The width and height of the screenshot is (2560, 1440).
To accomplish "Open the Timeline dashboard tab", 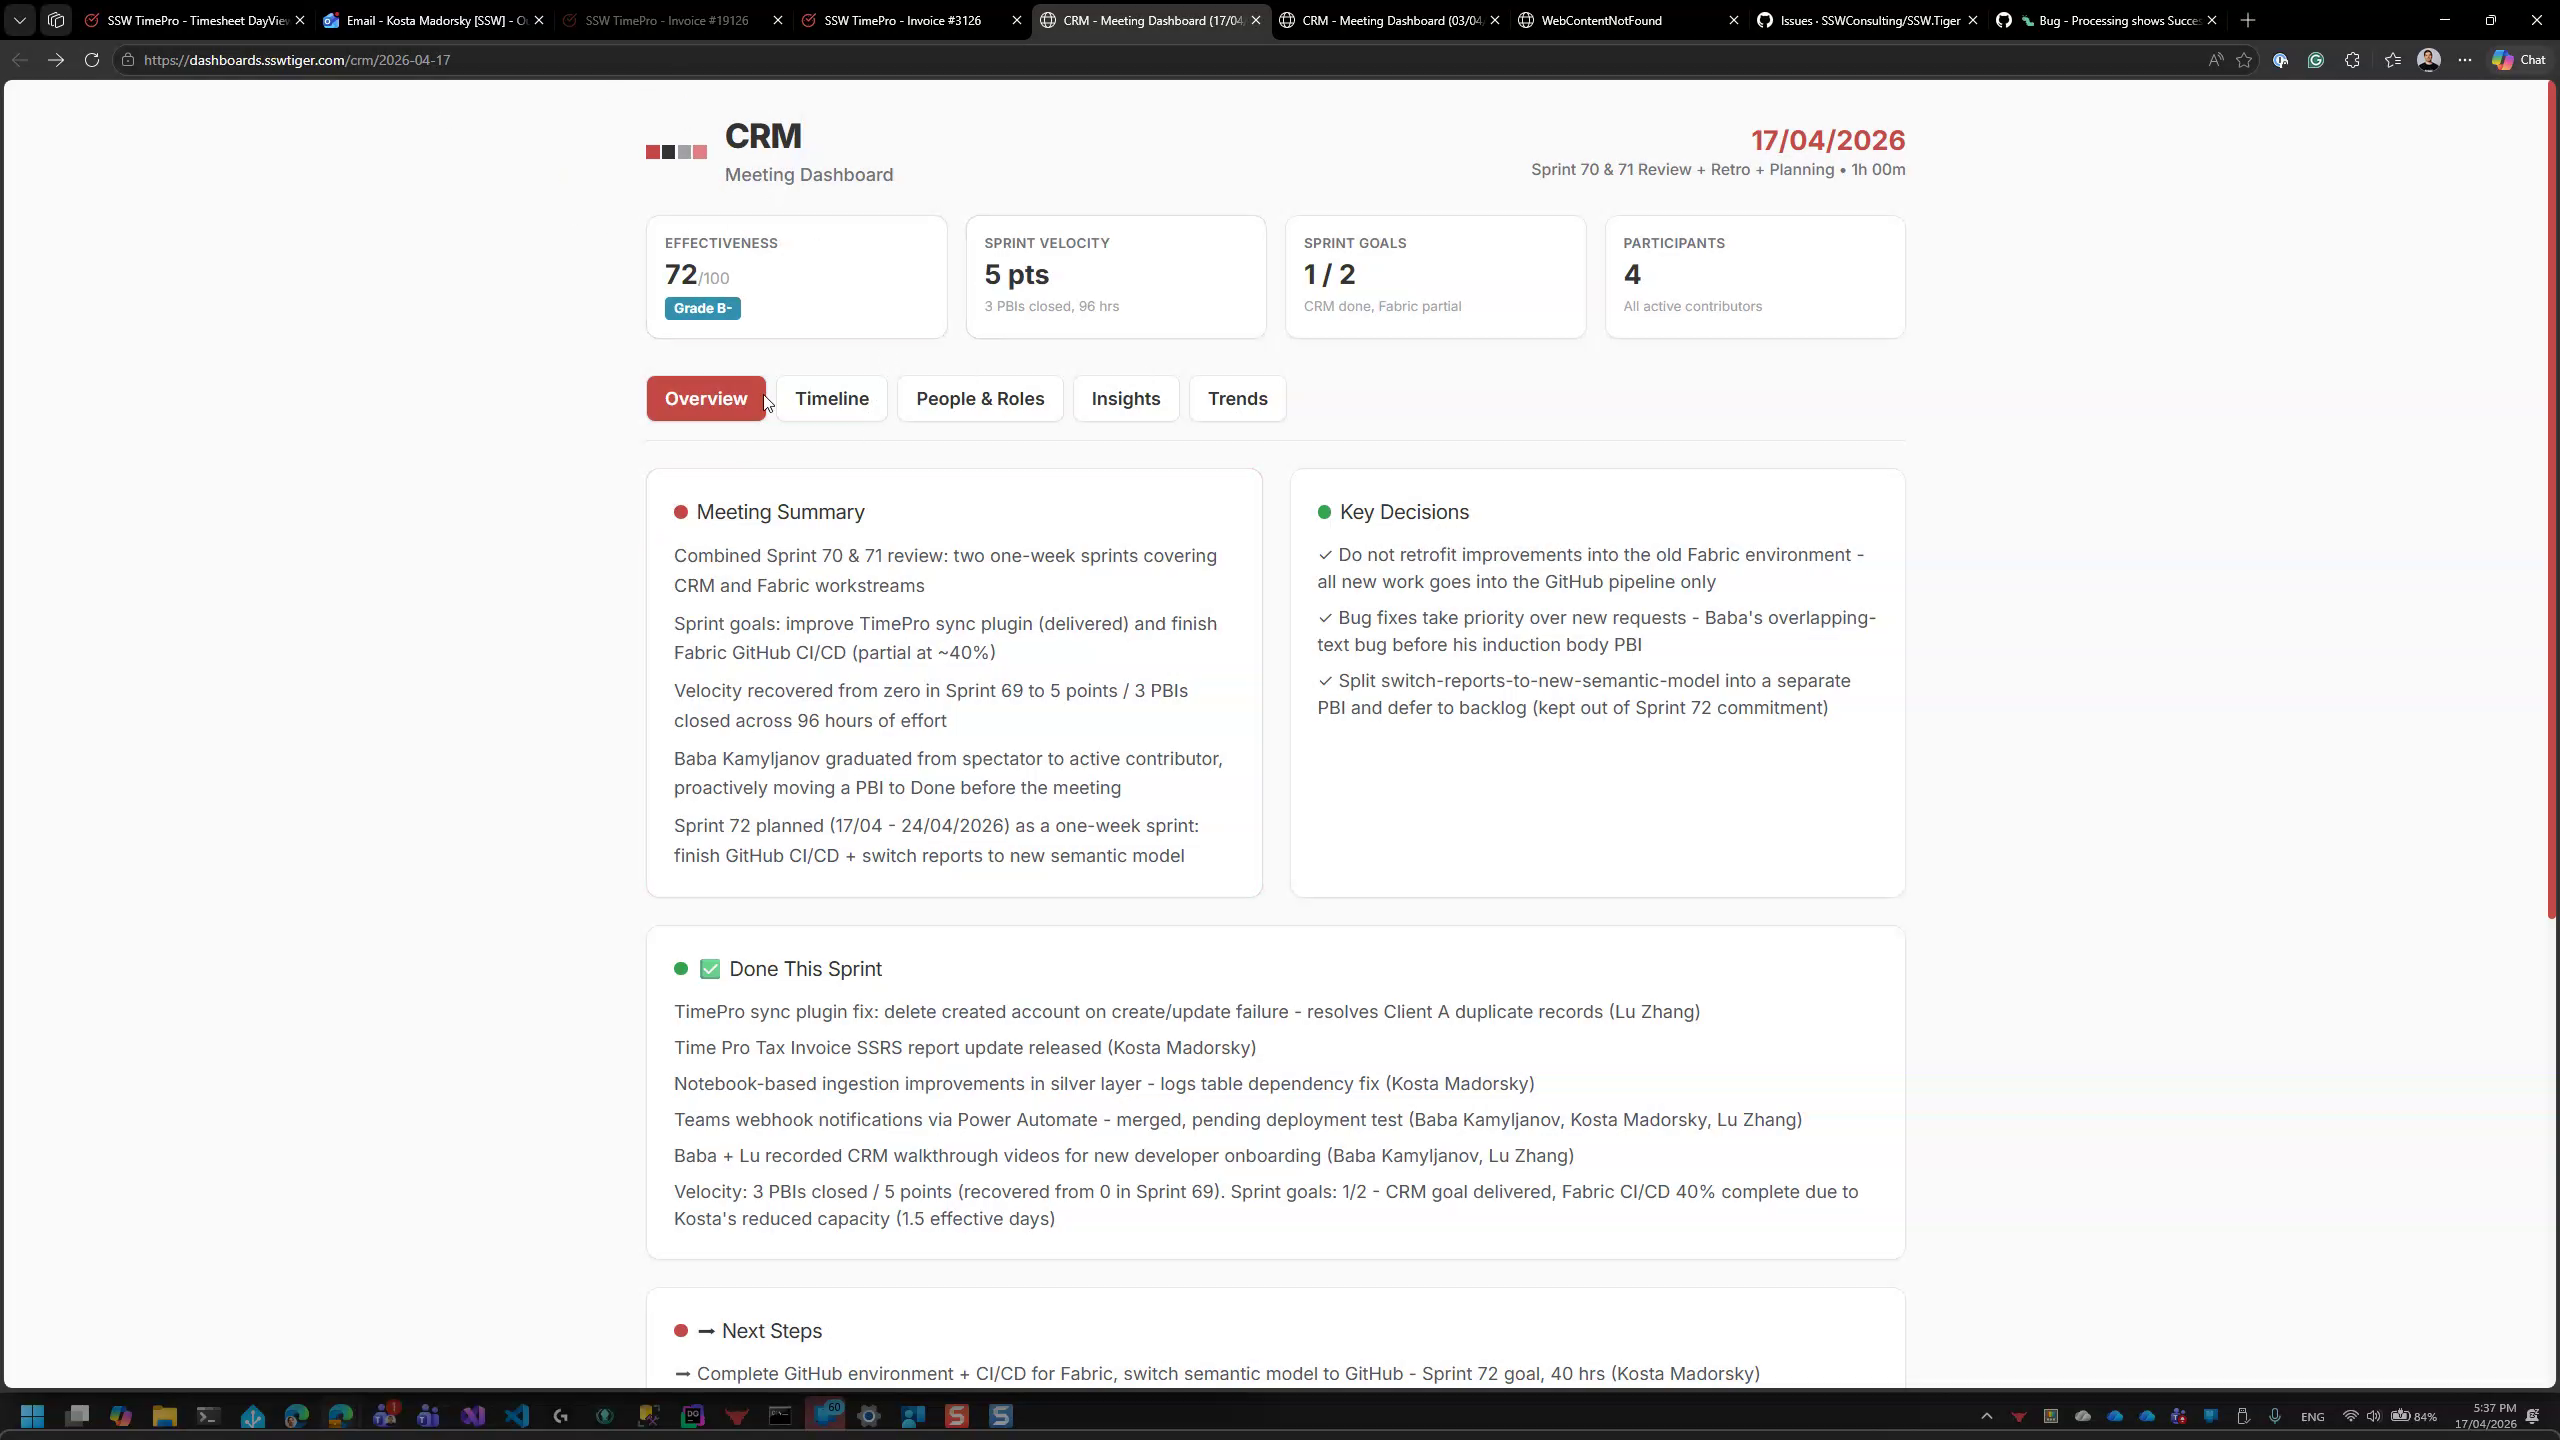I will [x=832, y=399].
